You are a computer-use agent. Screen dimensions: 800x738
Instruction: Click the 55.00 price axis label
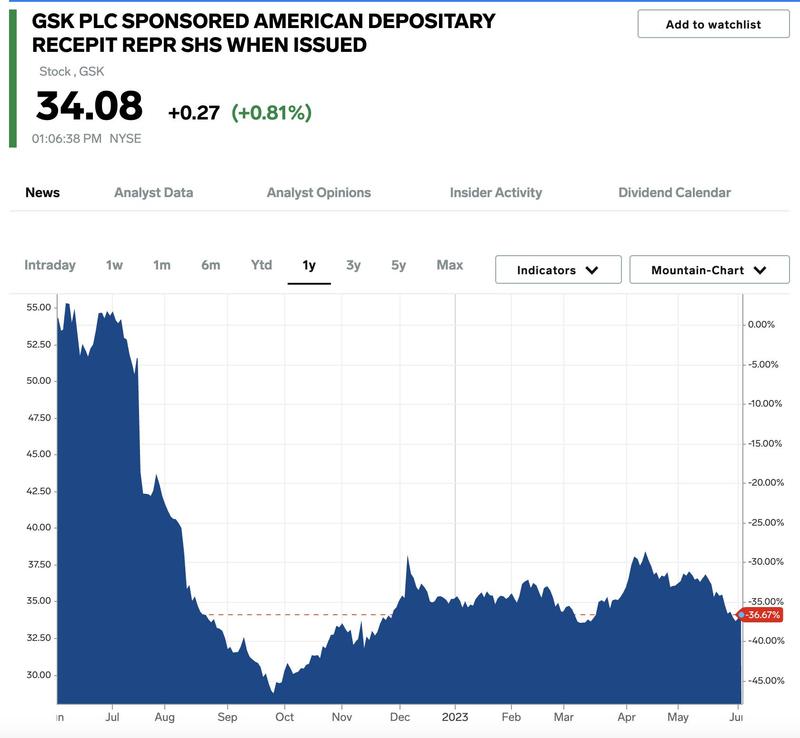click(39, 307)
